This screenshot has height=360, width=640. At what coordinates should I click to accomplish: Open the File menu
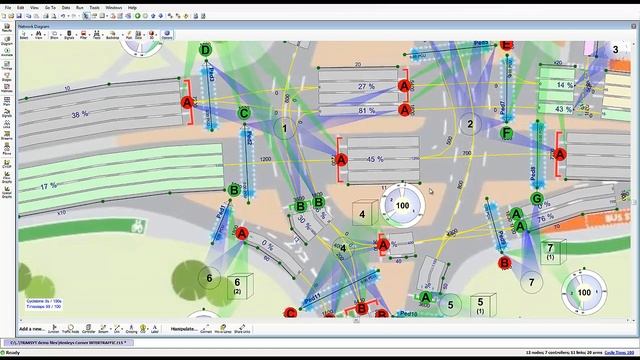[x=8, y=7]
